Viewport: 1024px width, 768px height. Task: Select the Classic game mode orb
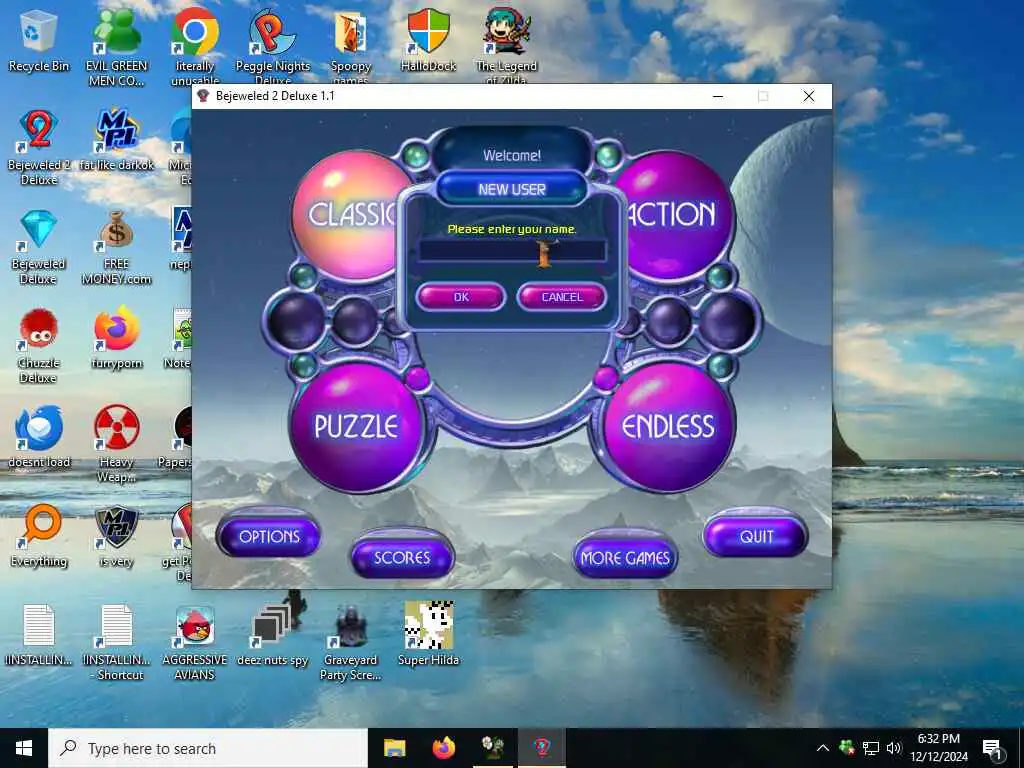pos(349,216)
